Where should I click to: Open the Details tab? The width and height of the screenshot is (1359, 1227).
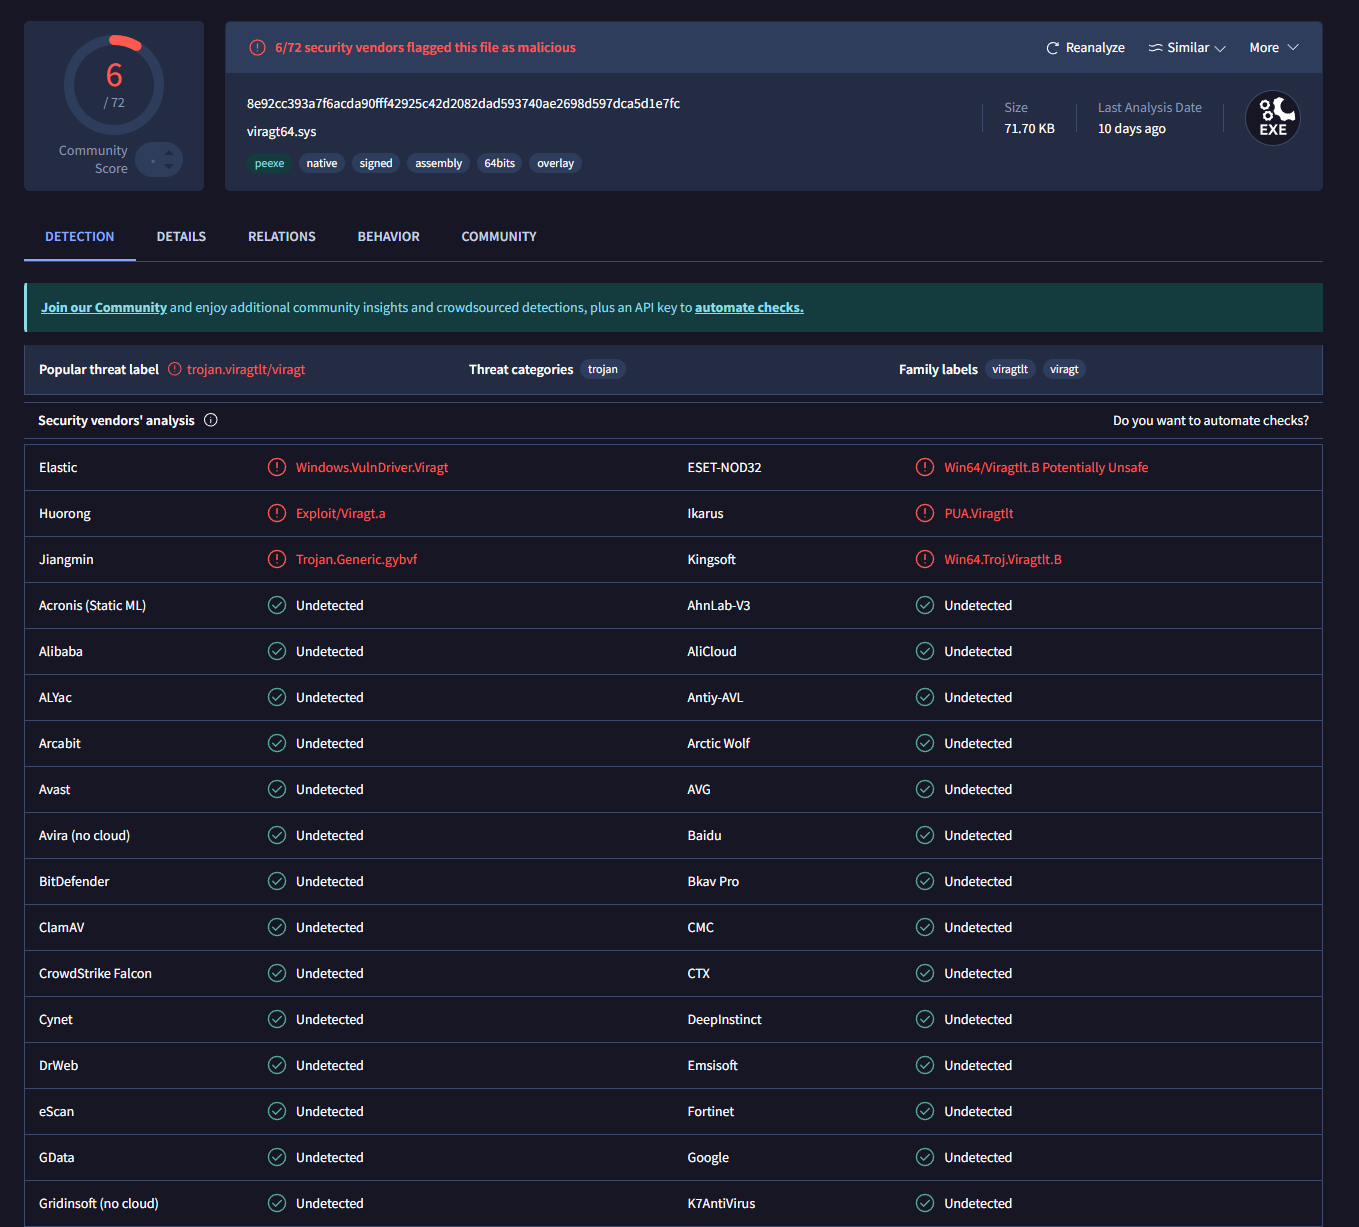tap(181, 237)
